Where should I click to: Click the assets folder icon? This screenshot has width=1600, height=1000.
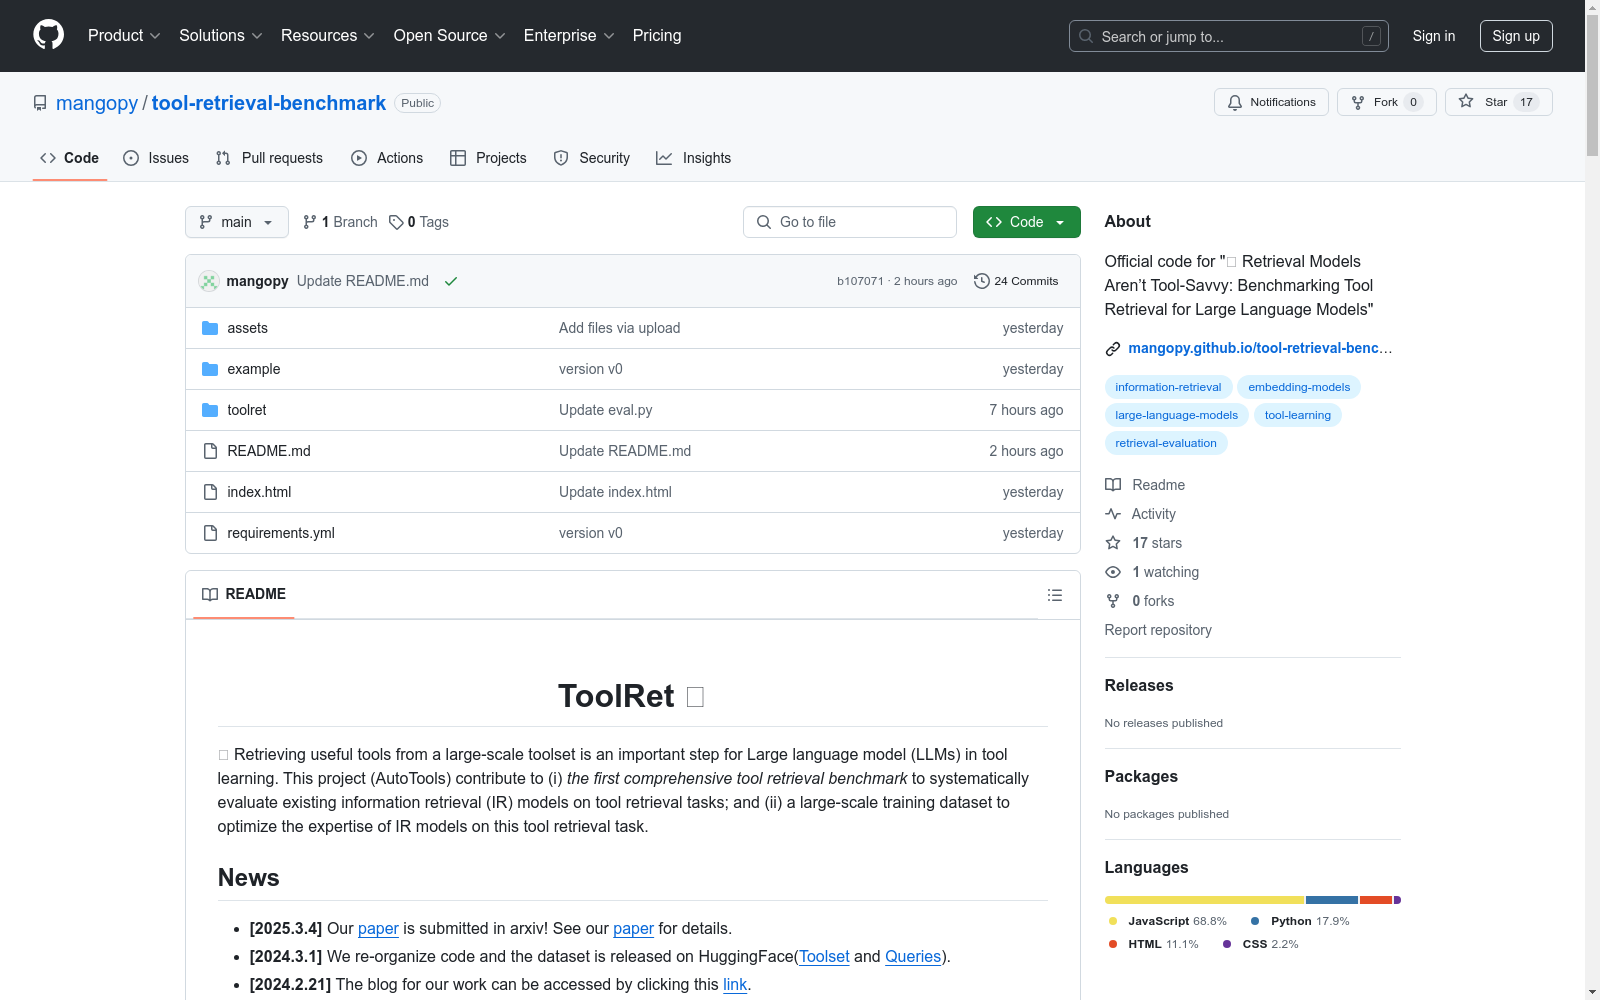pos(210,328)
